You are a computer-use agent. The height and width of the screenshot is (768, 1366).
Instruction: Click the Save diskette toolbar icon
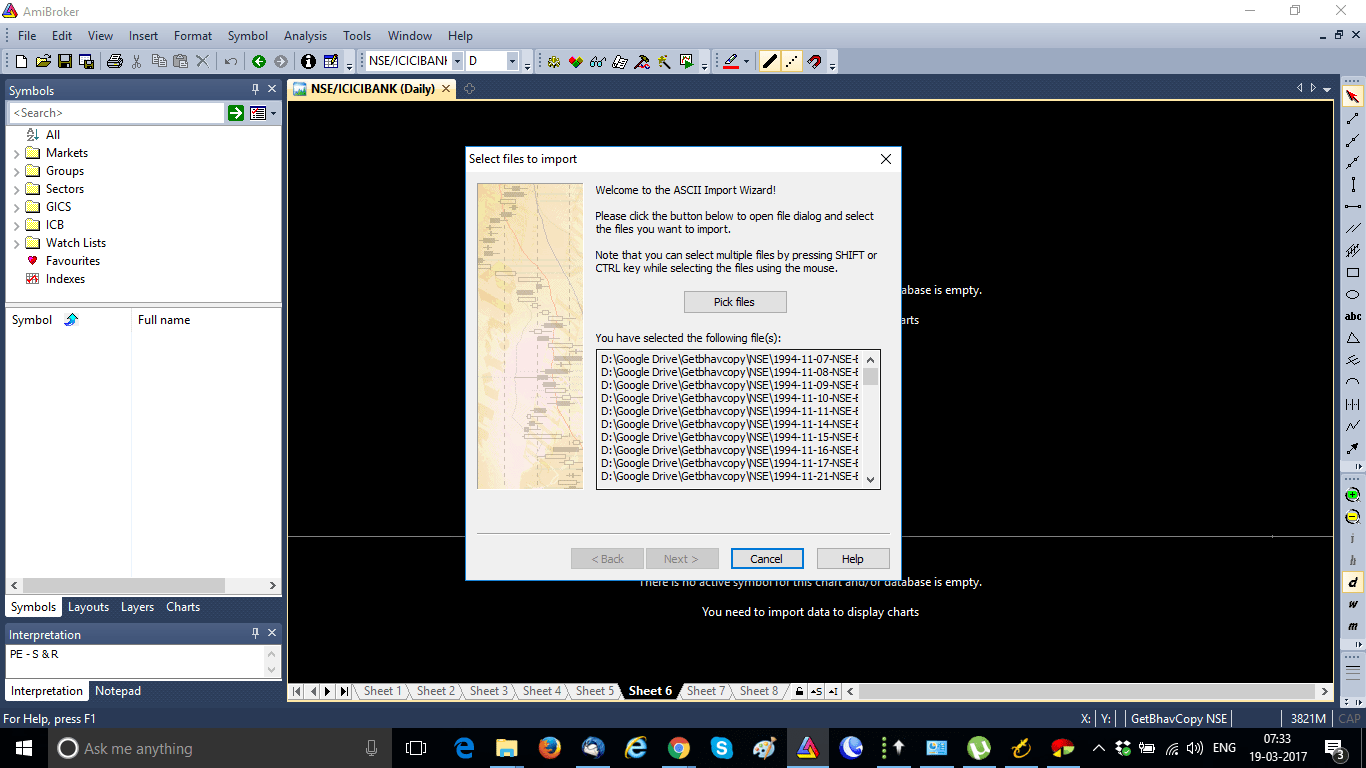pos(65,61)
